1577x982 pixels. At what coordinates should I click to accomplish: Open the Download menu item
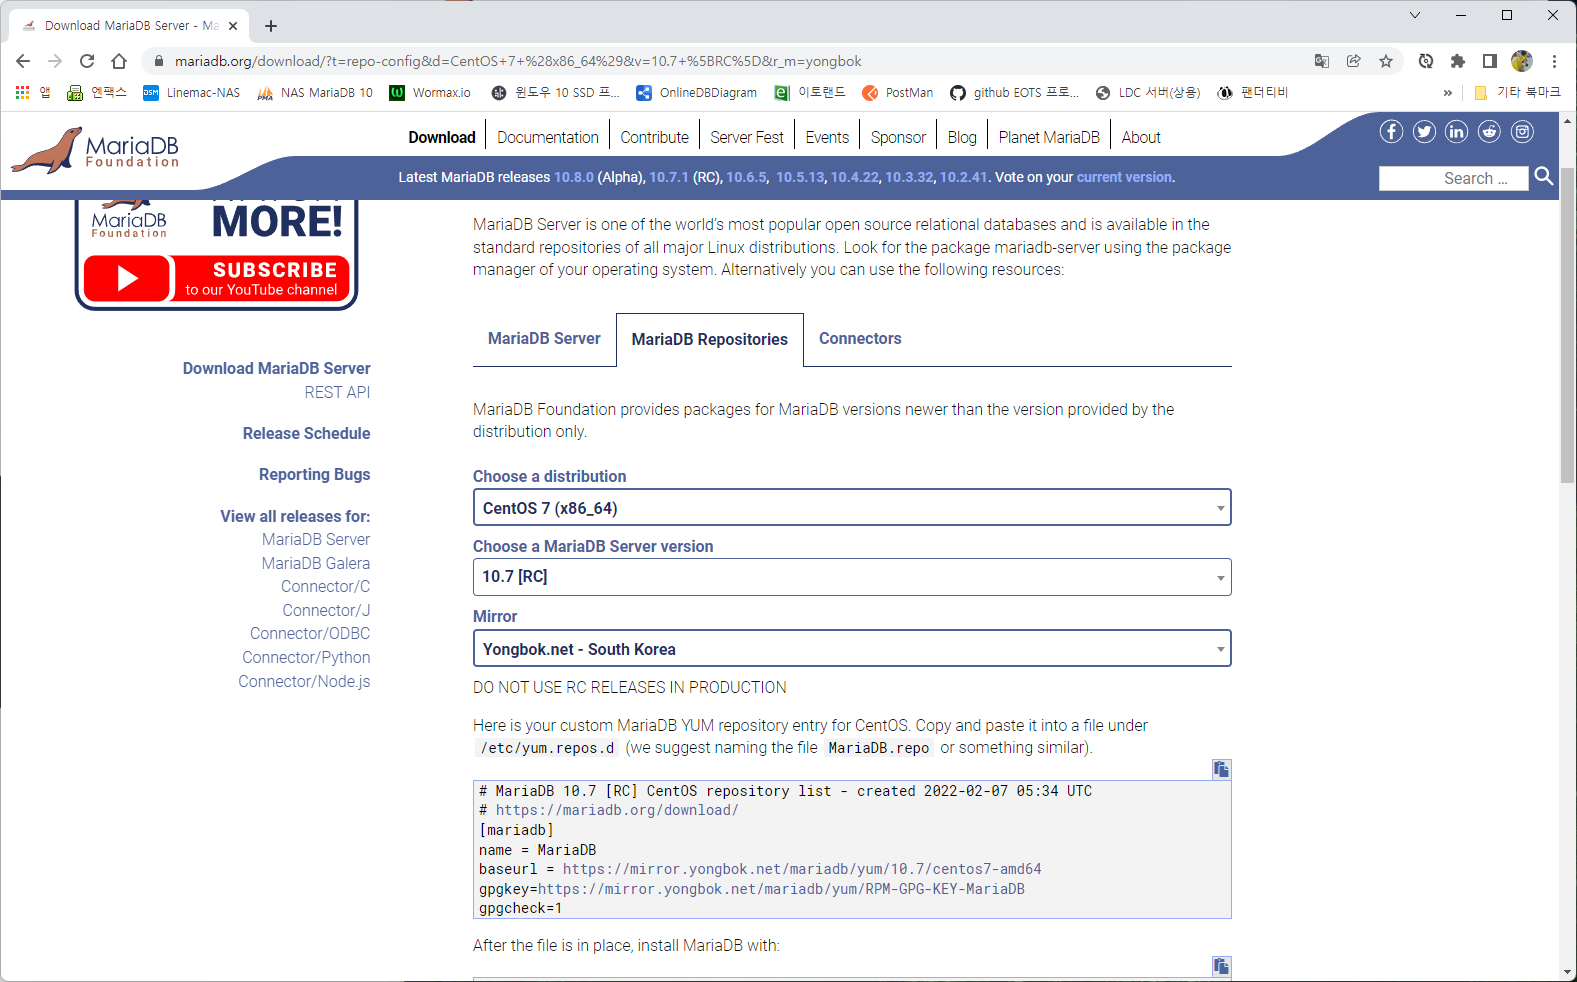point(442,138)
